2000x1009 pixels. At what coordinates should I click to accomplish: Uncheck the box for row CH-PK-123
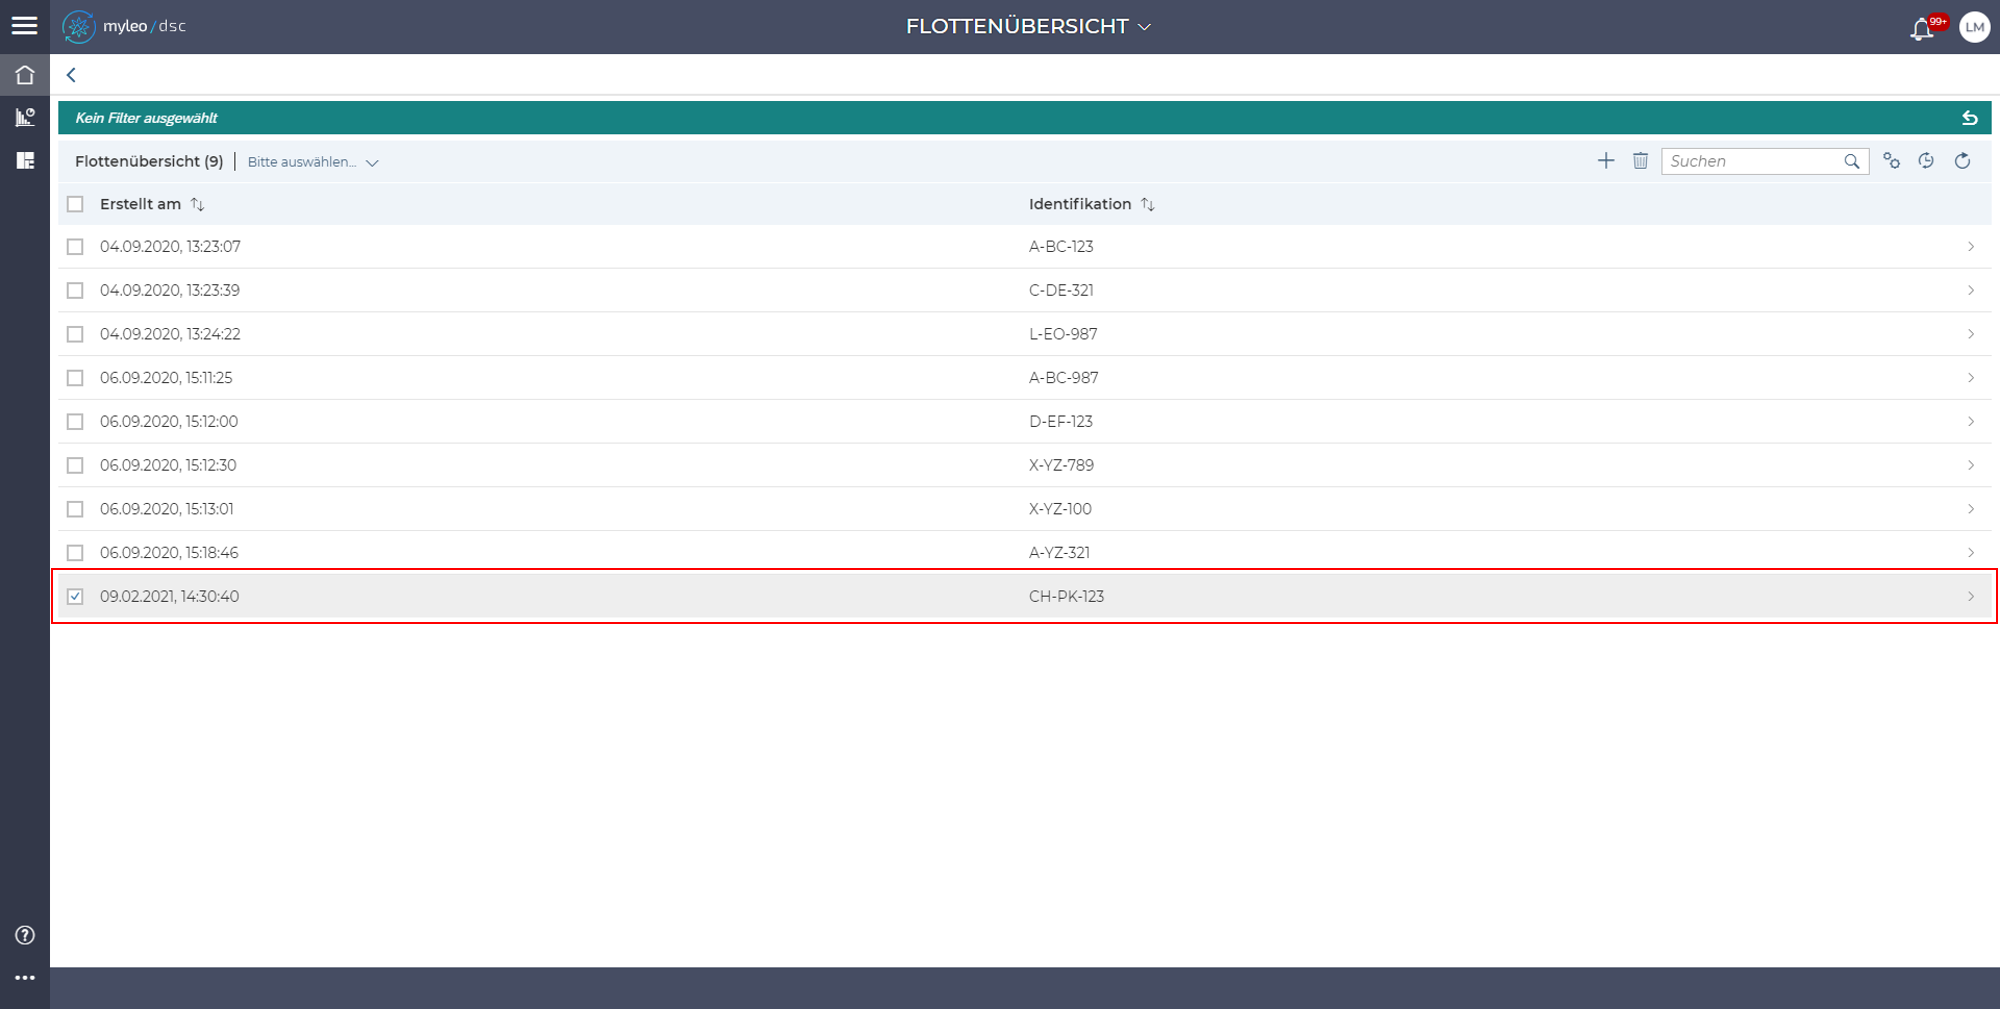coord(75,597)
